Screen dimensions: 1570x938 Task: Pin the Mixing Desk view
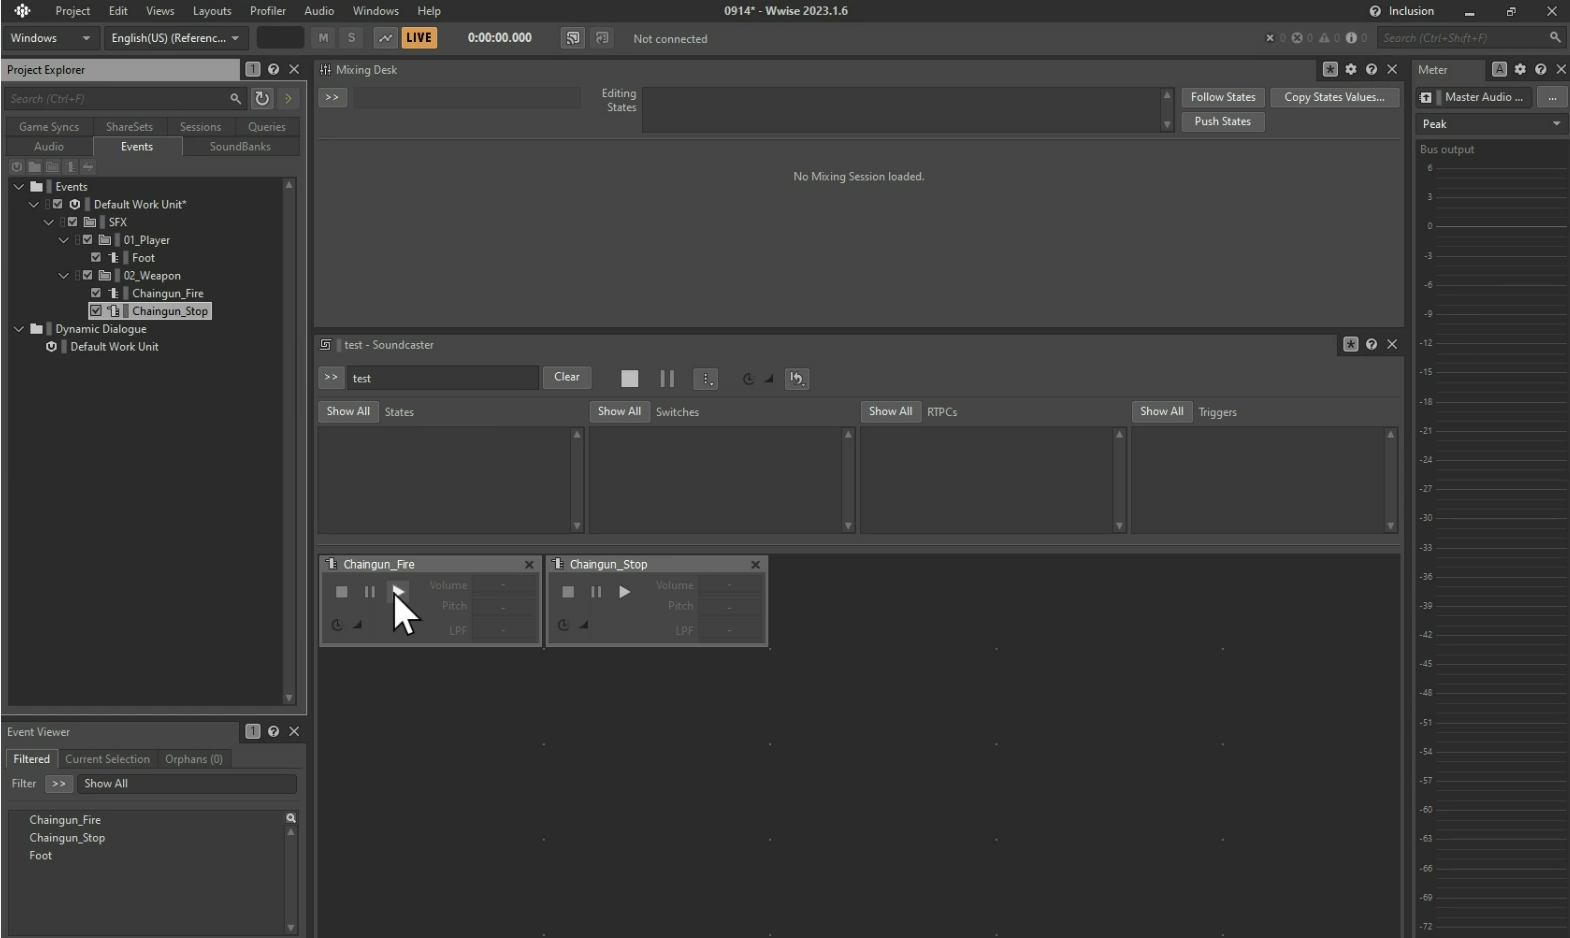point(1330,69)
